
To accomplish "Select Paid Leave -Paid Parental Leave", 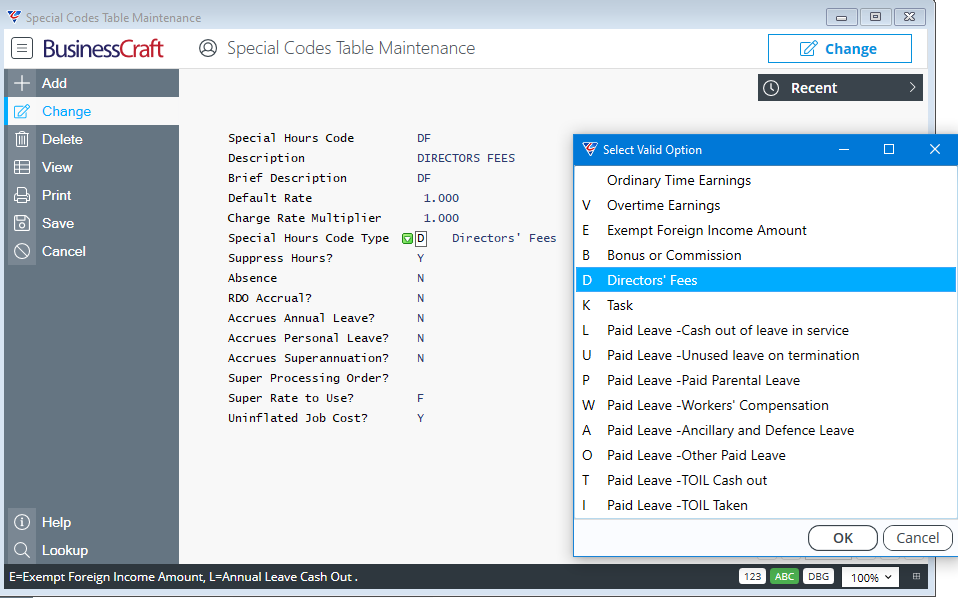I will tap(766, 381).
